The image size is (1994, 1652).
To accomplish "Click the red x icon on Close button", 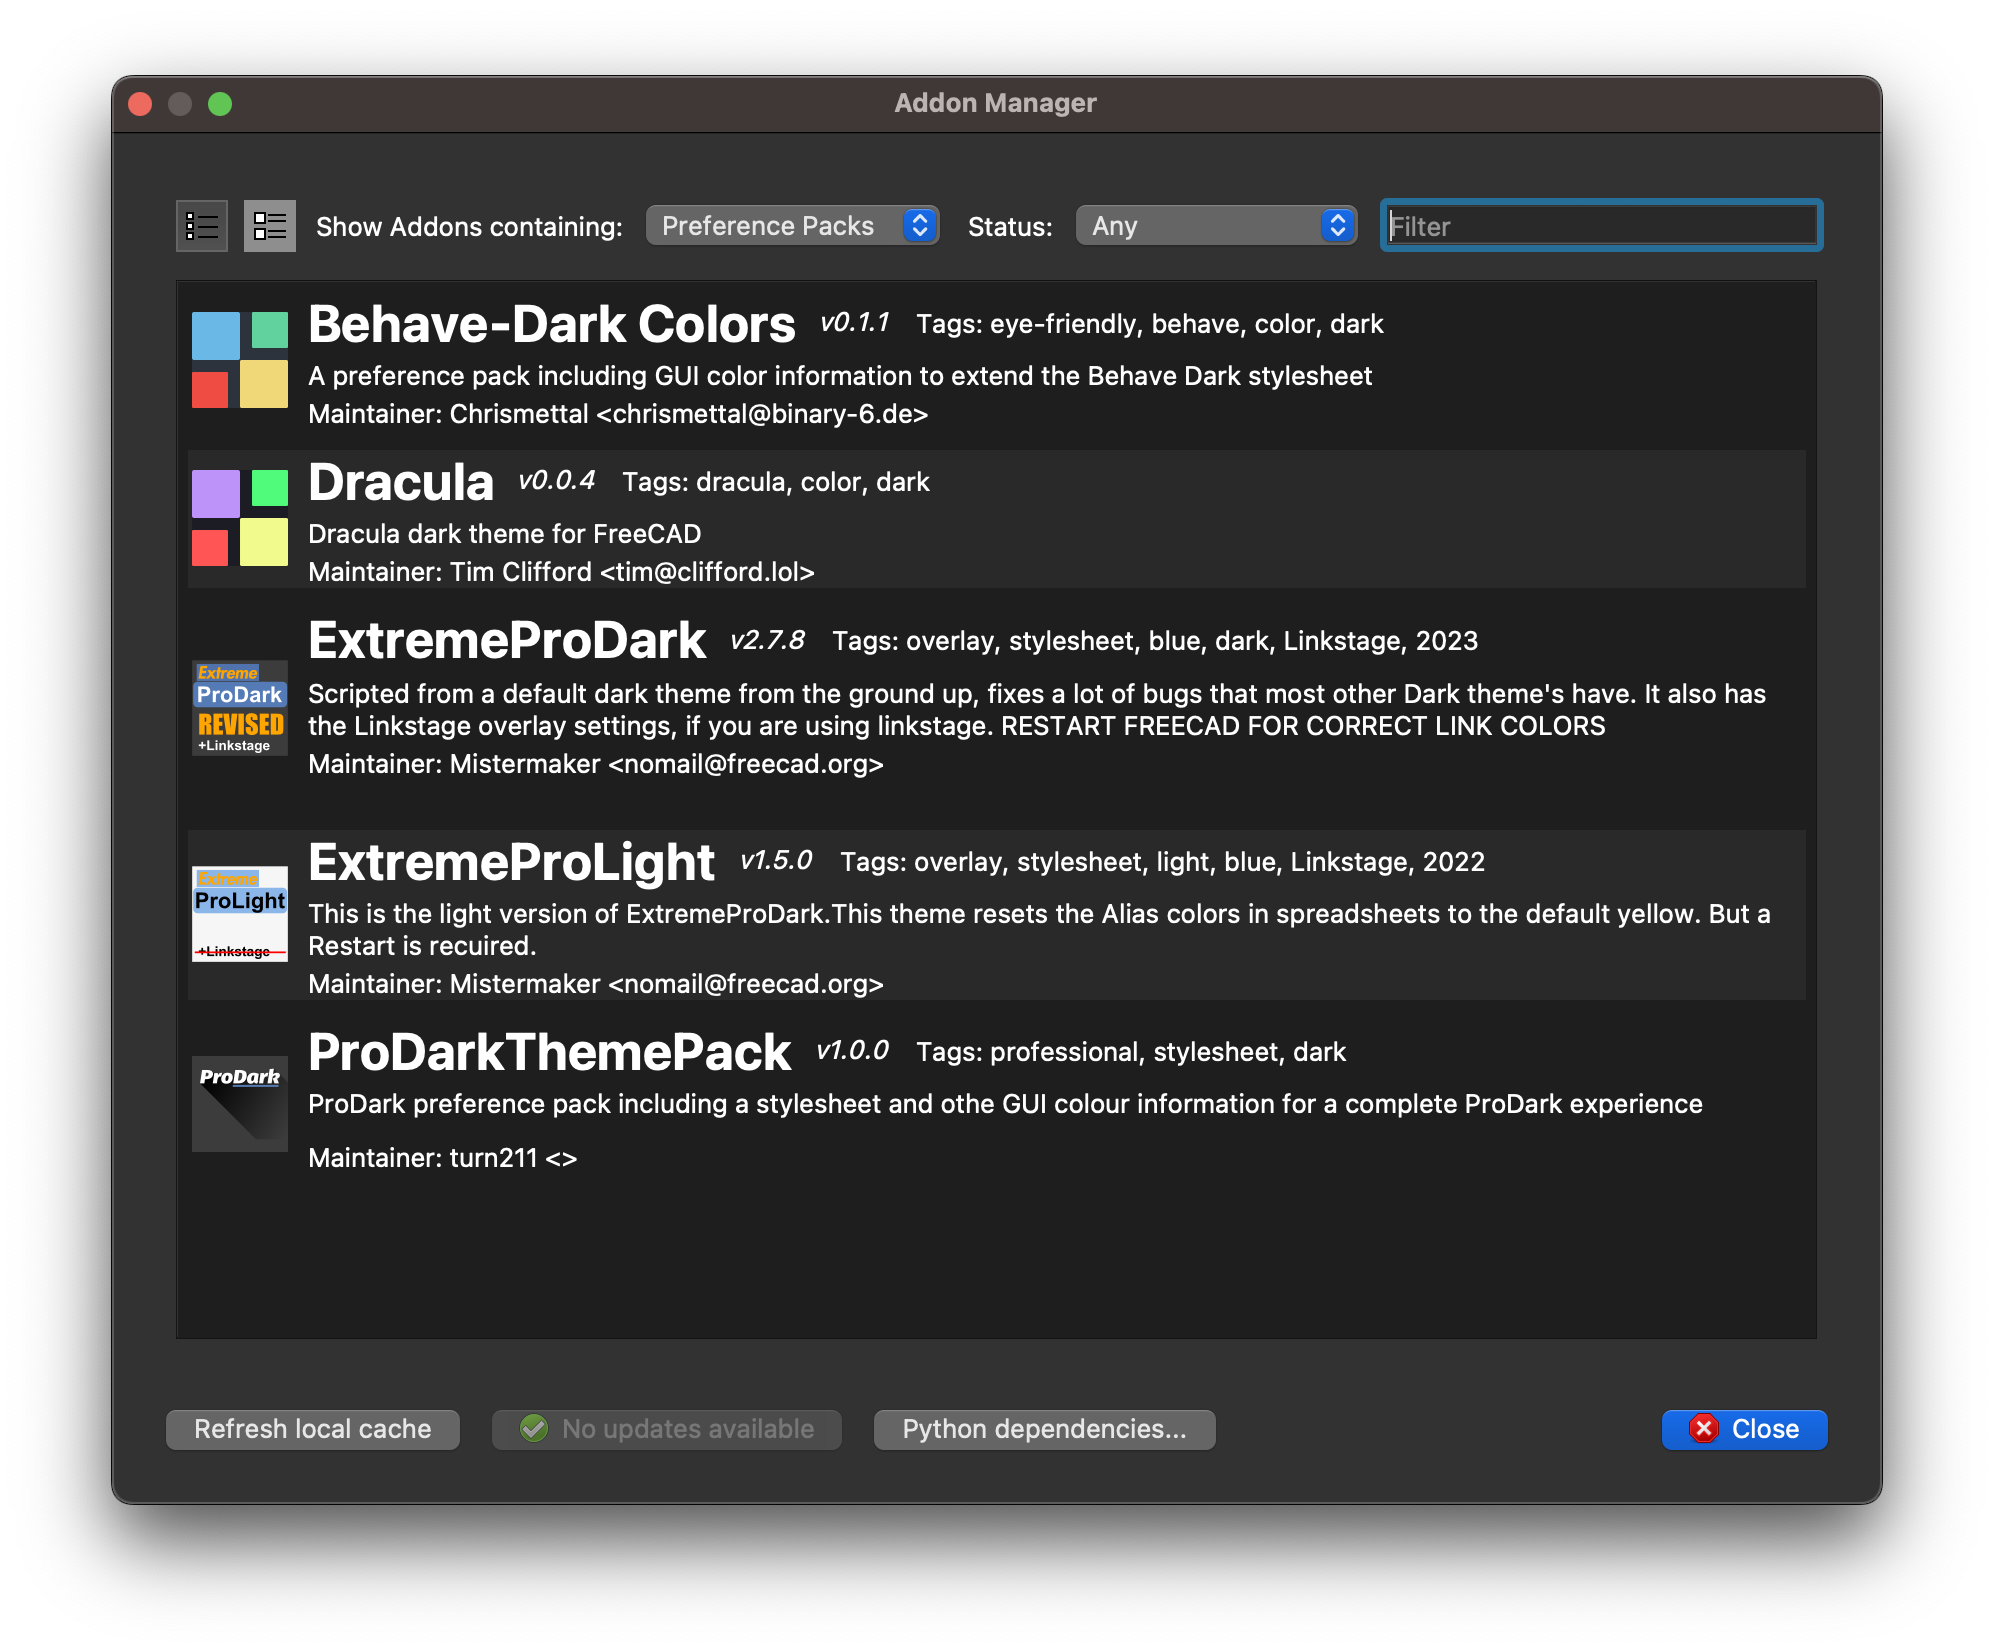I will coord(1703,1429).
